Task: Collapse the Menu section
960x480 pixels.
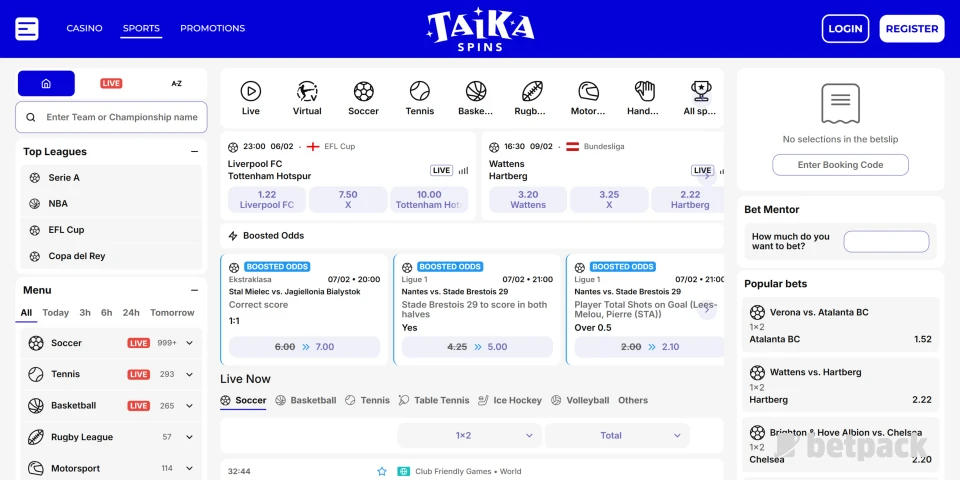Action: tap(194, 290)
